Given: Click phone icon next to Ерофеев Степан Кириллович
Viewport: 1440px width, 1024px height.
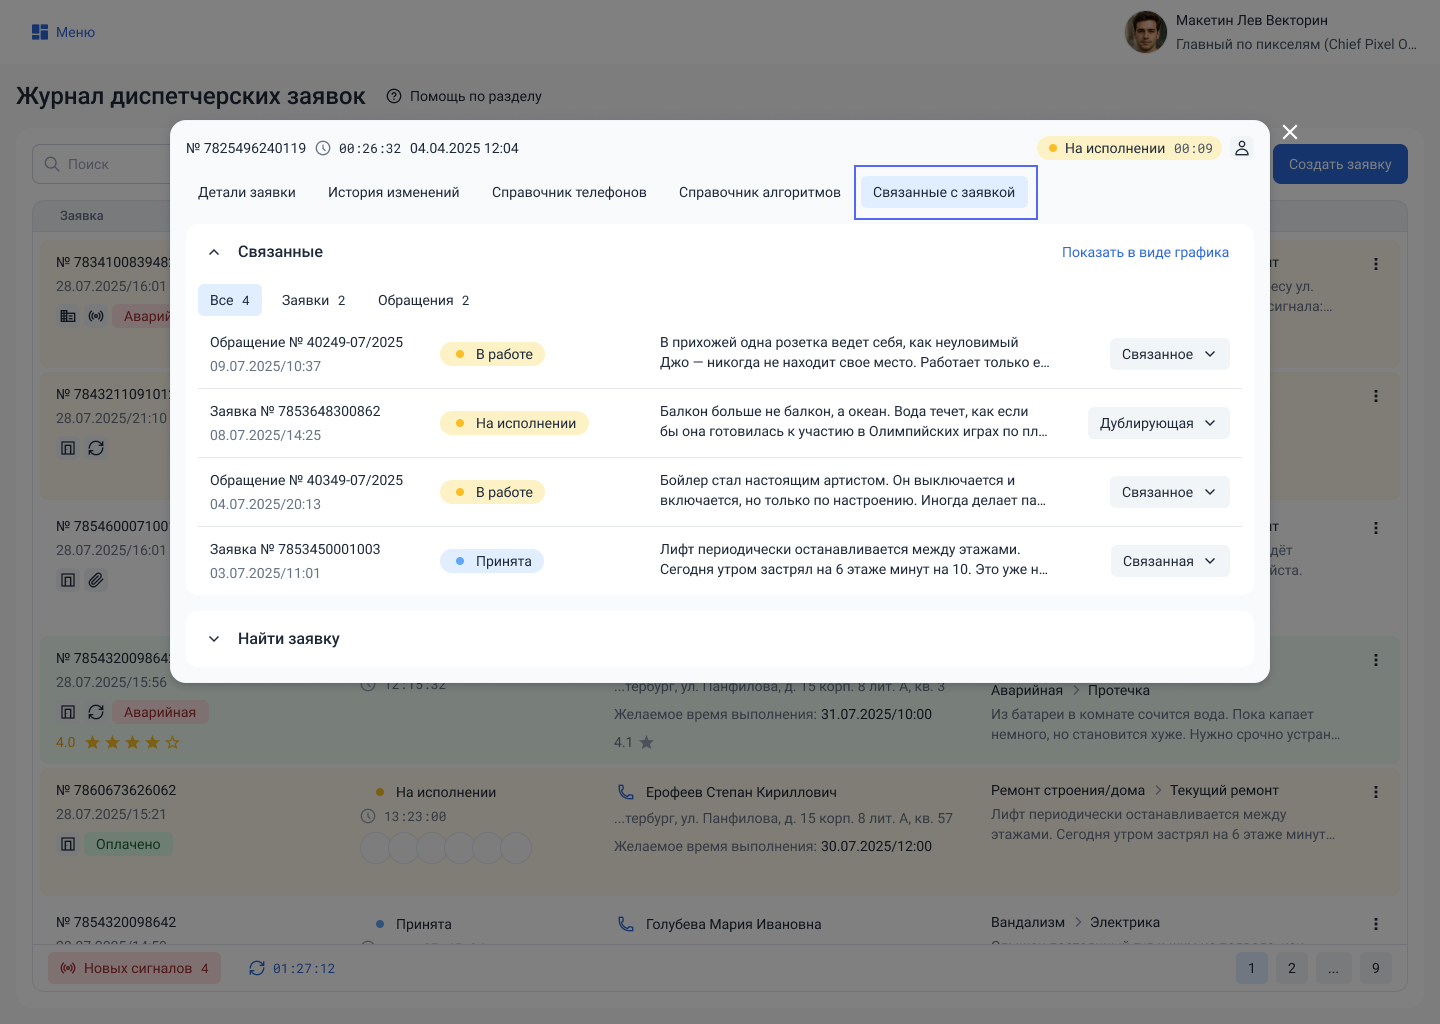Looking at the screenshot, I should 626,792.
